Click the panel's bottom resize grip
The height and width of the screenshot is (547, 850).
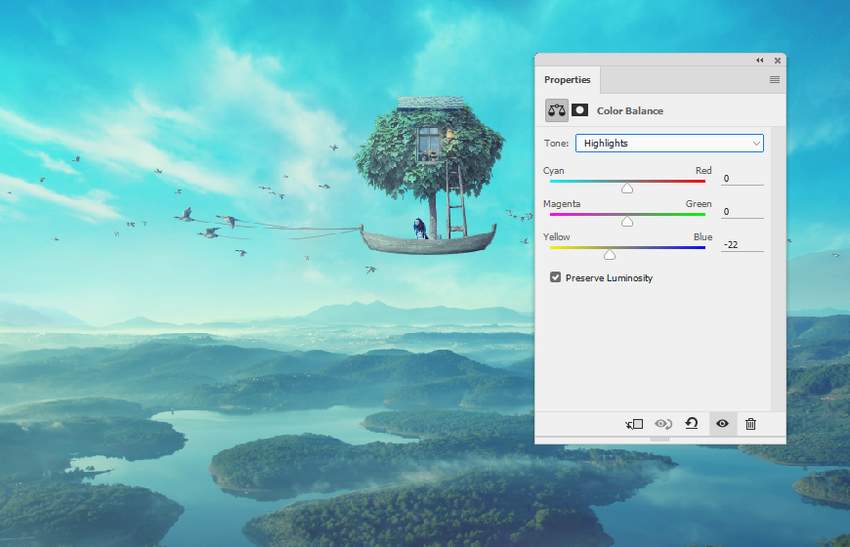[x=660, y=439]
